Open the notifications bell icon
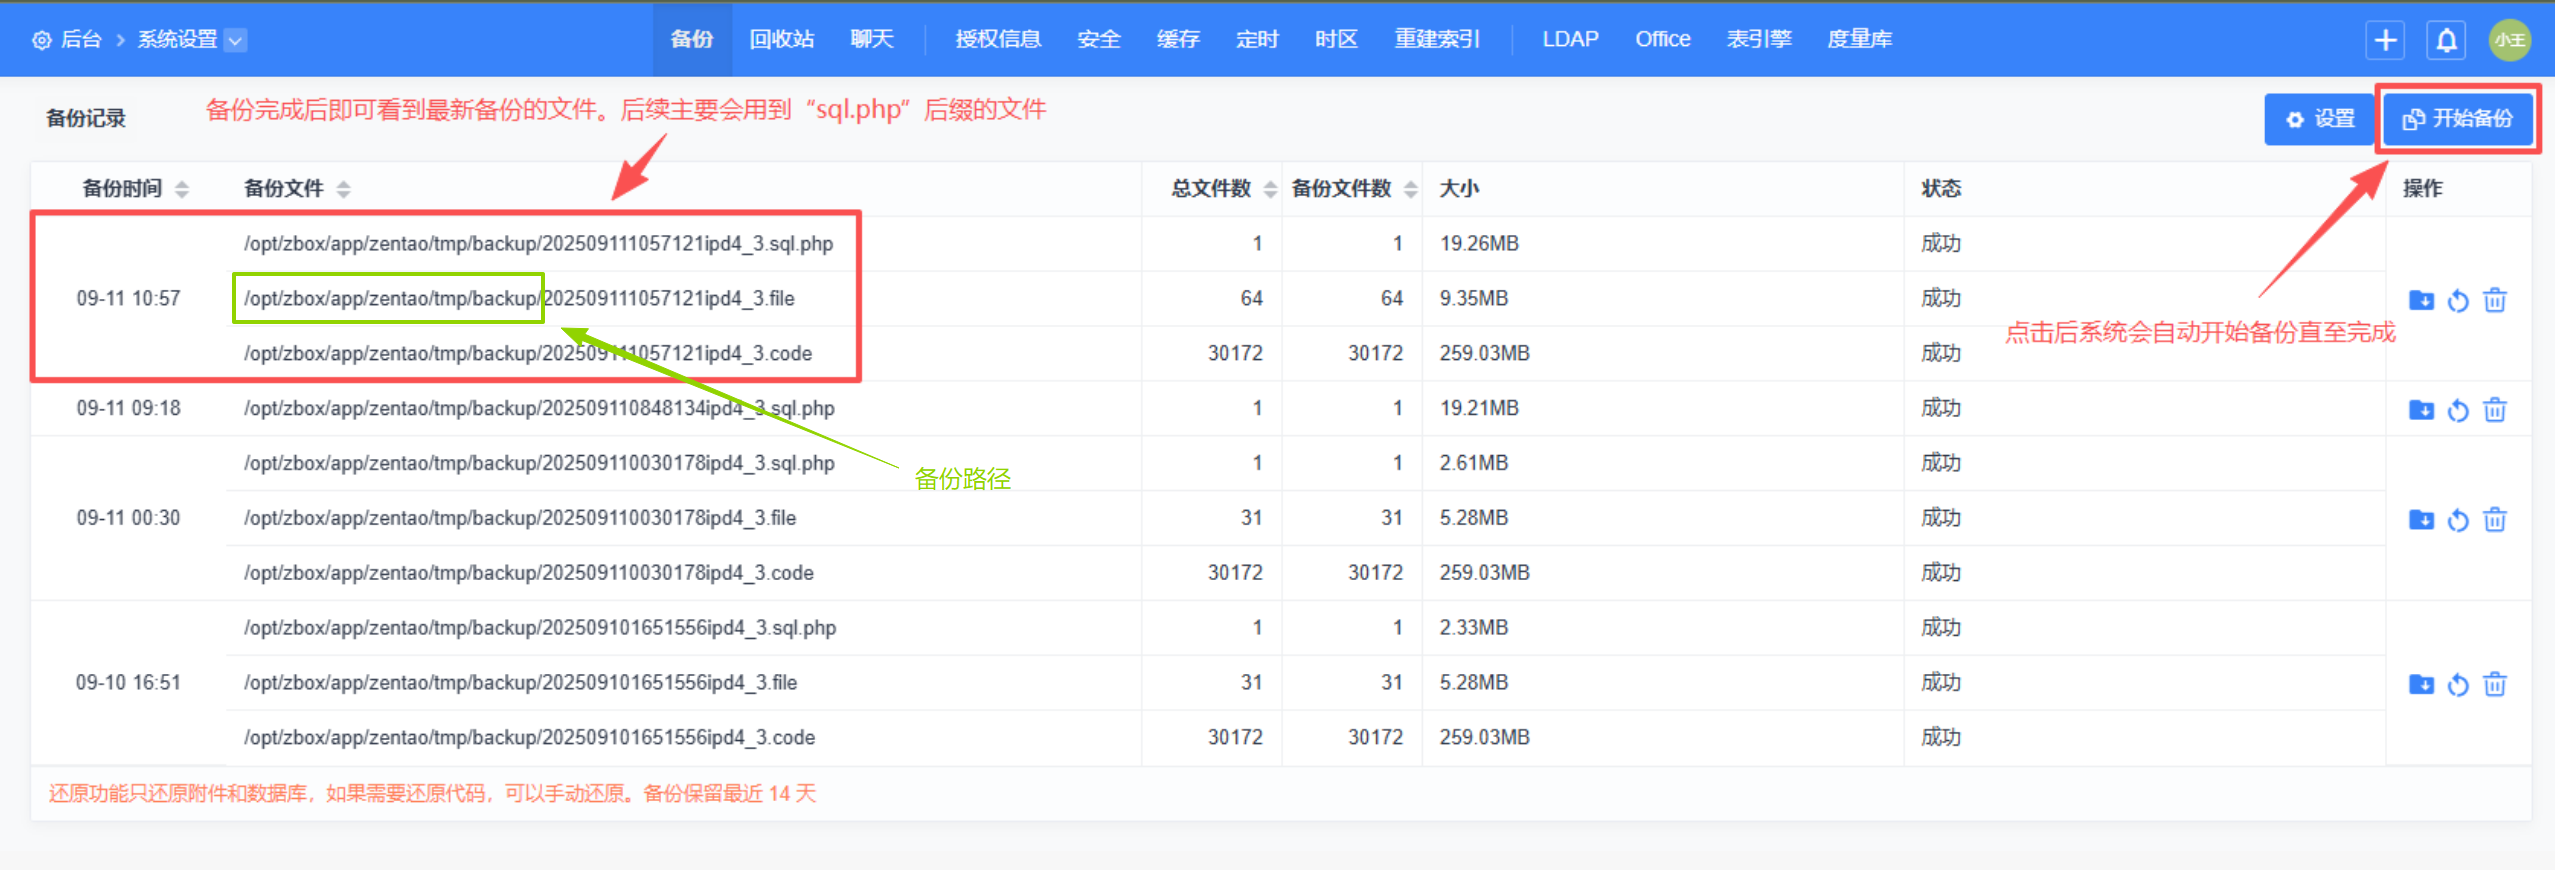Image resolution: width=2555 pixels, height=870 pixels. click(2446, 40)
